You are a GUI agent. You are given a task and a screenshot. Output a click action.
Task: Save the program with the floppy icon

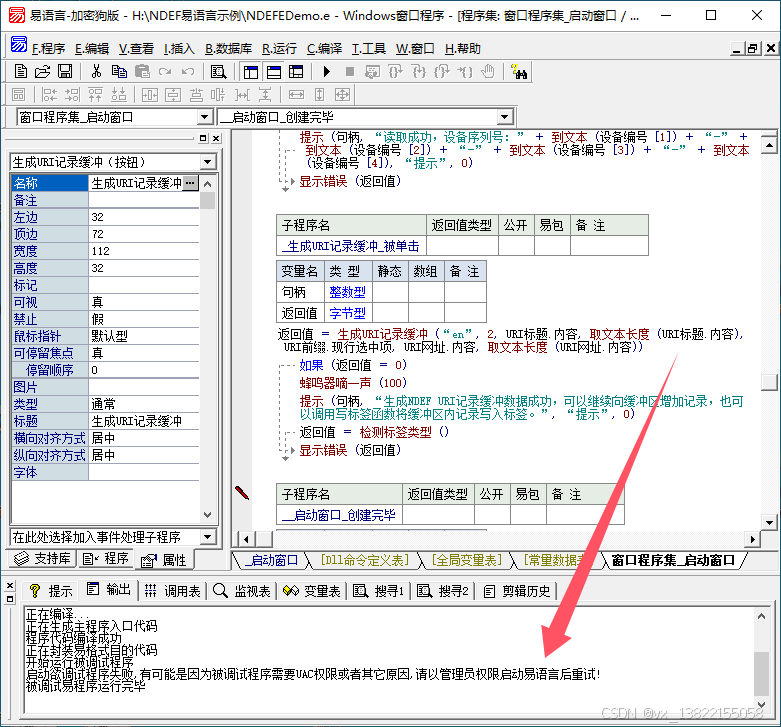65,72
